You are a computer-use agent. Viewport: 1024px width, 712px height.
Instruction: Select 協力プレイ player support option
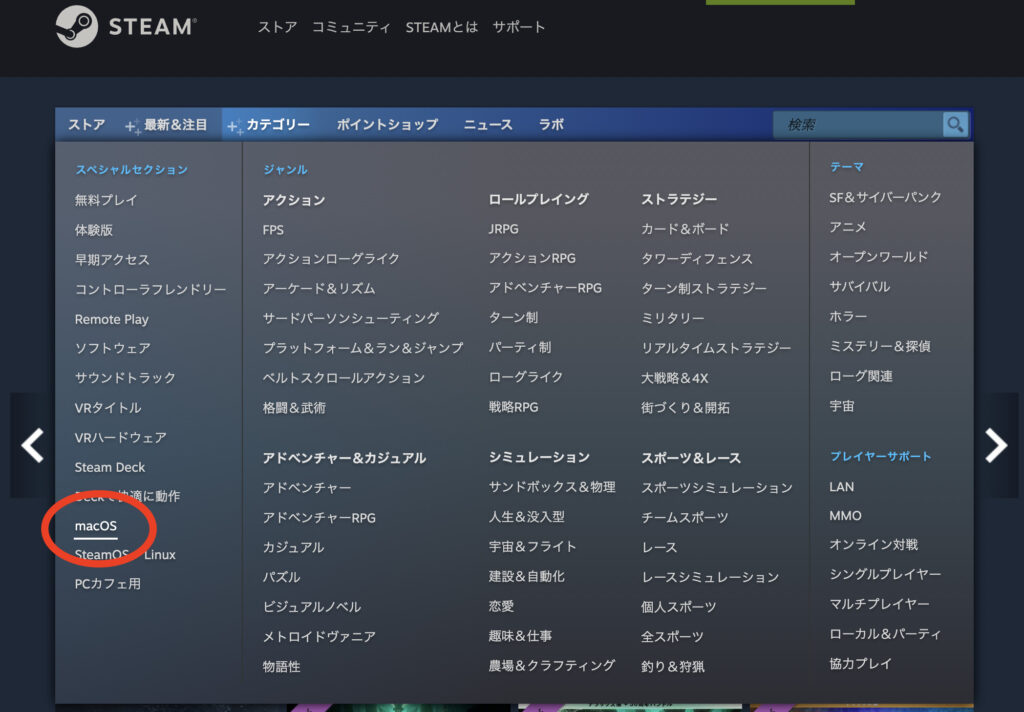coord(860,664)
